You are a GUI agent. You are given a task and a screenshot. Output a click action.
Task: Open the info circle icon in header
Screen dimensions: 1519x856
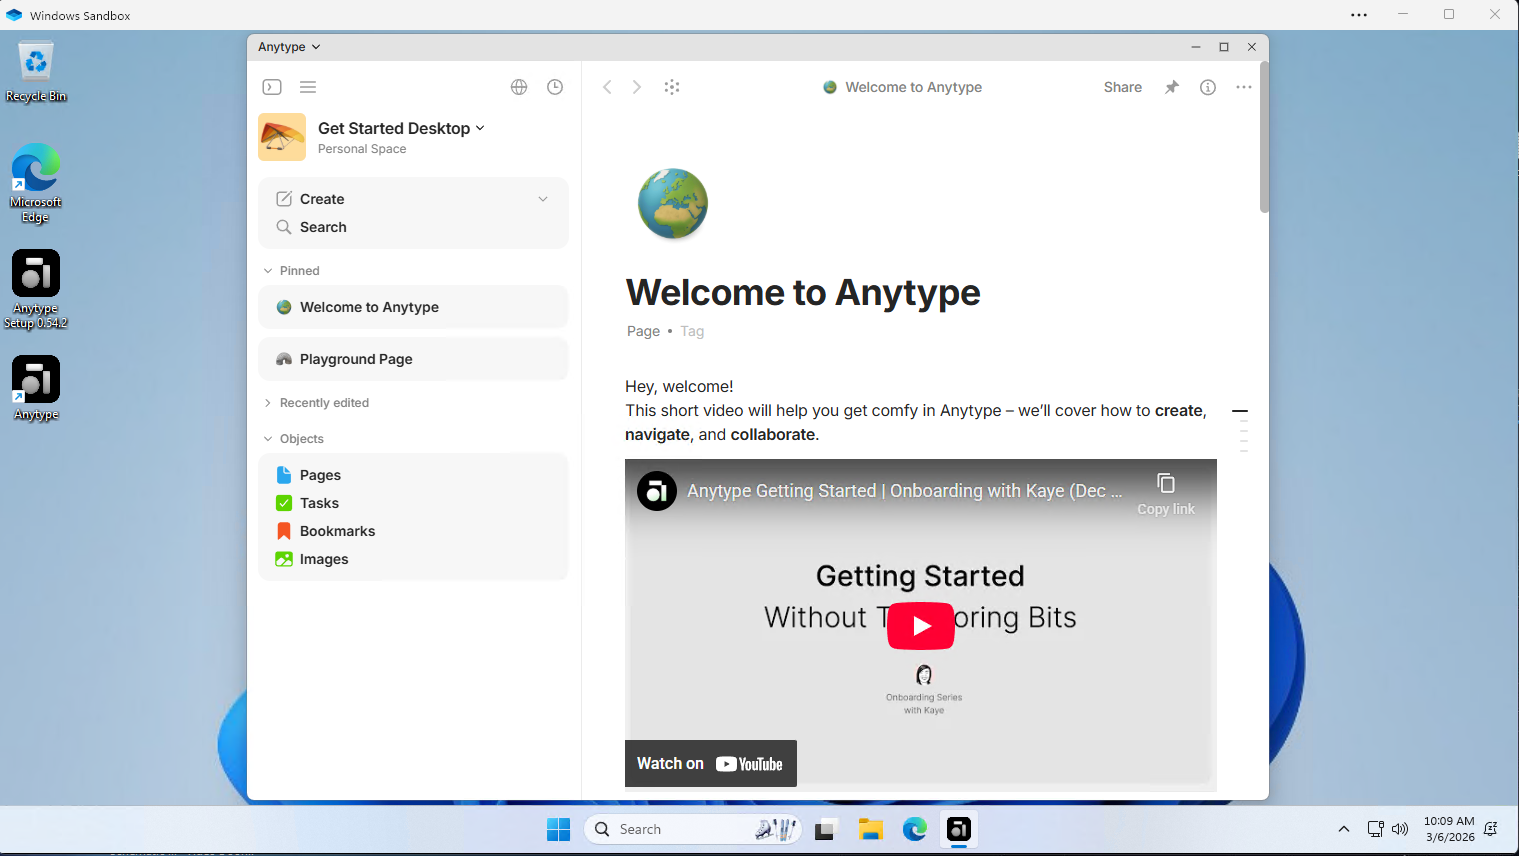[x=1208, y=87]
